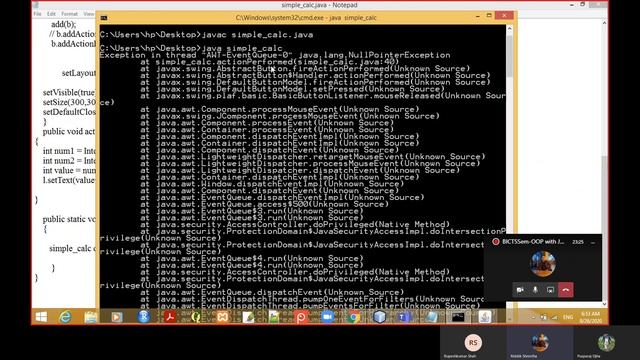Open the taskbar clock and date
The height and width of the screenshot is (360, 640).
(590, 317)
